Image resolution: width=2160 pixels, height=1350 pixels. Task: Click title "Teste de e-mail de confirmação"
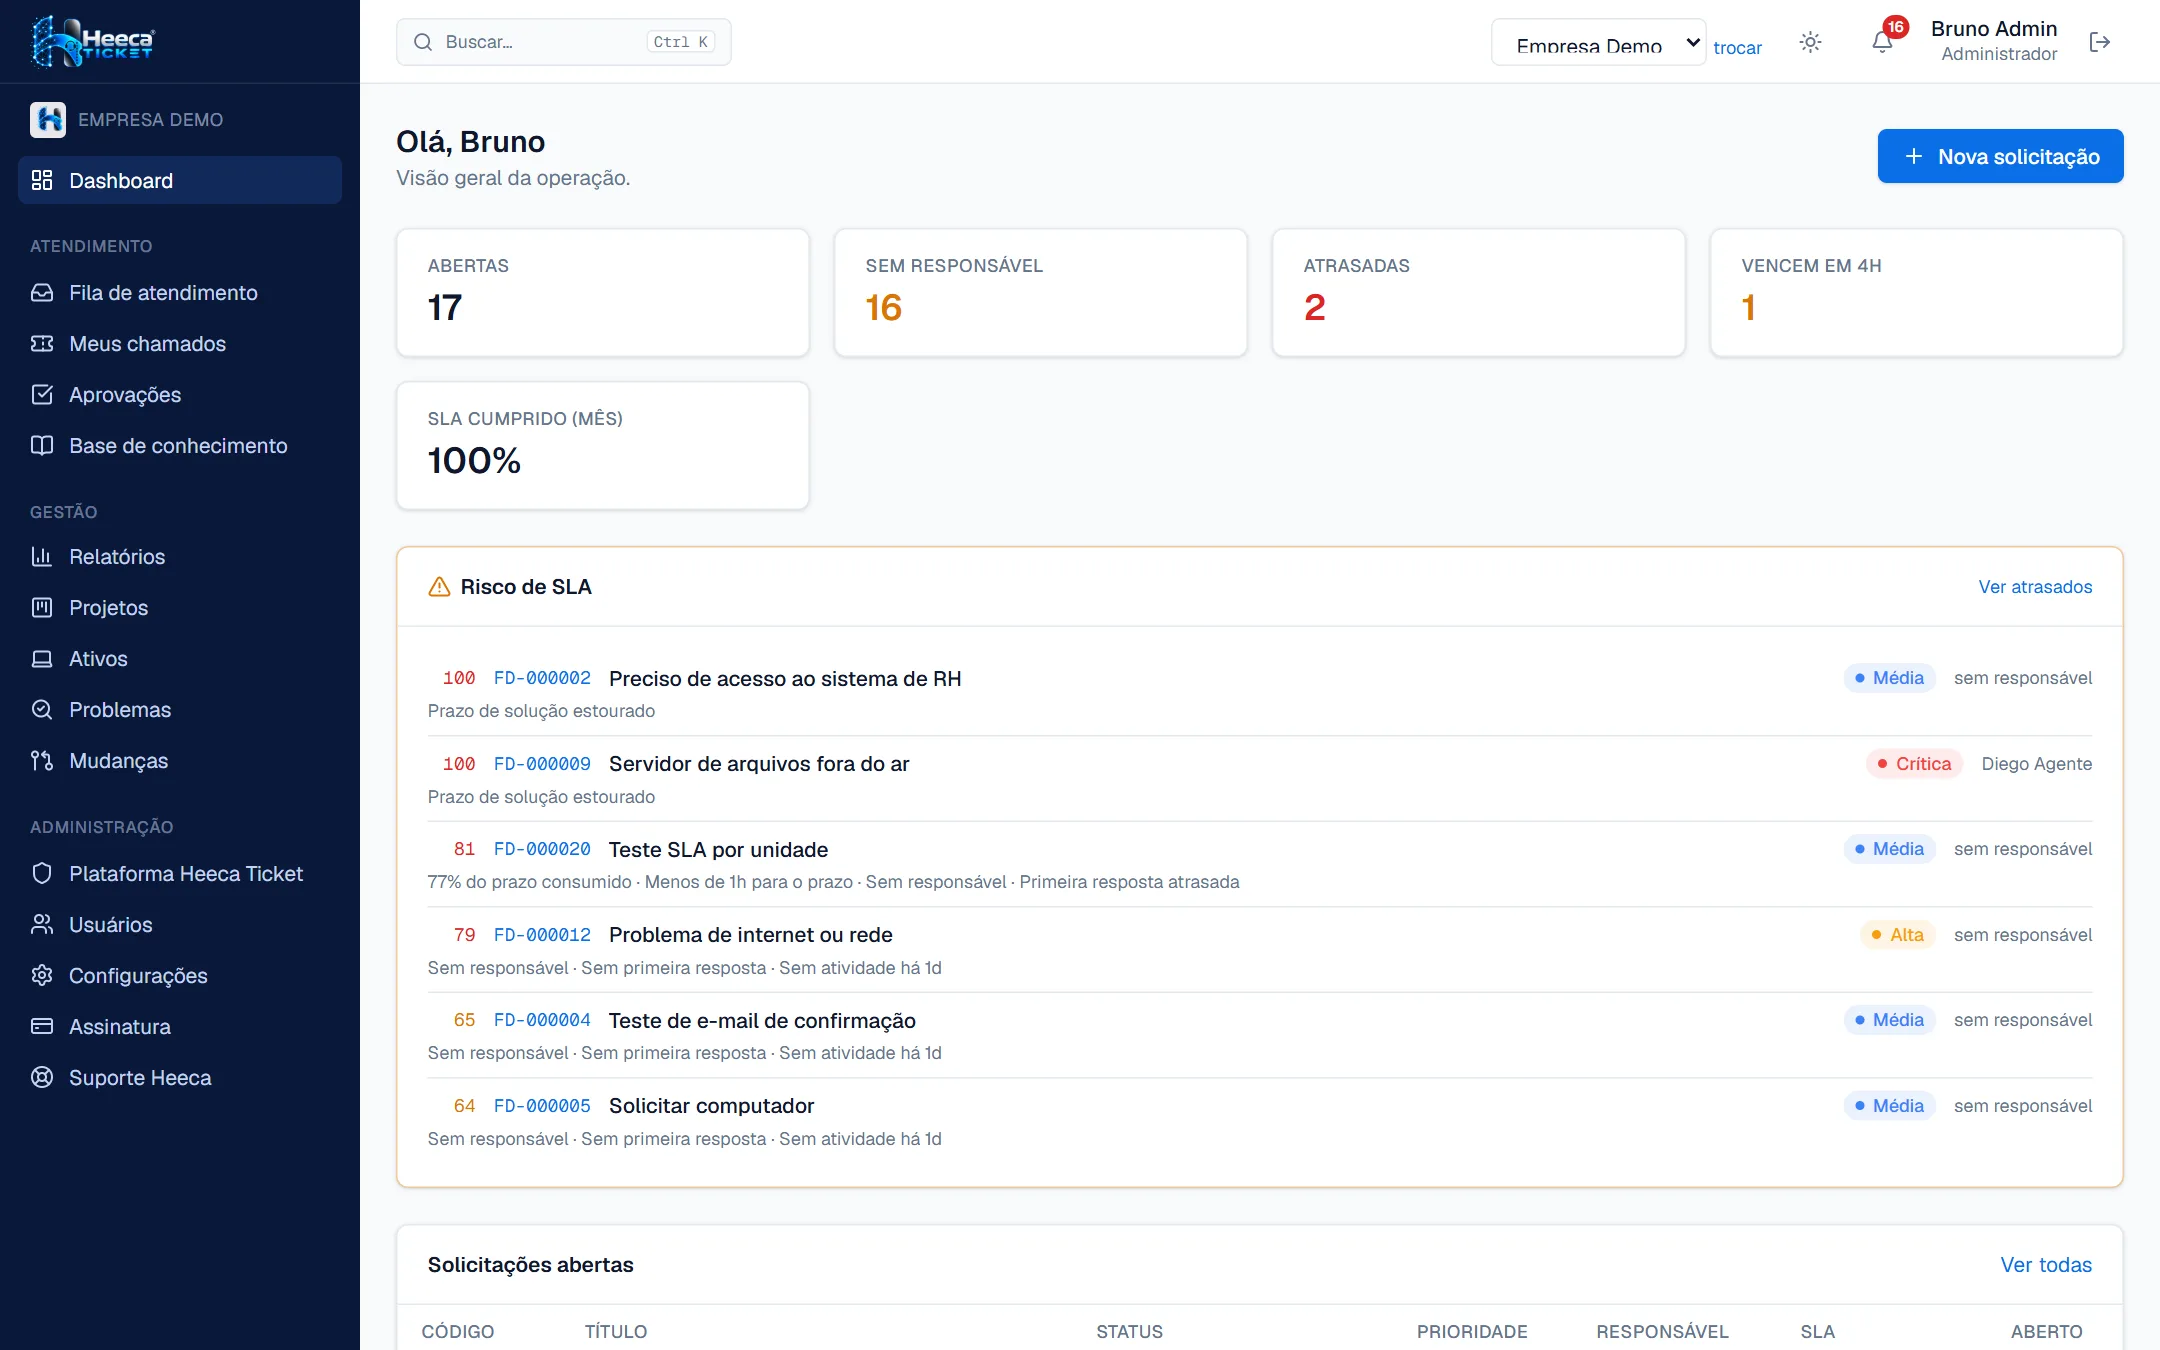tap(762, 1020)
